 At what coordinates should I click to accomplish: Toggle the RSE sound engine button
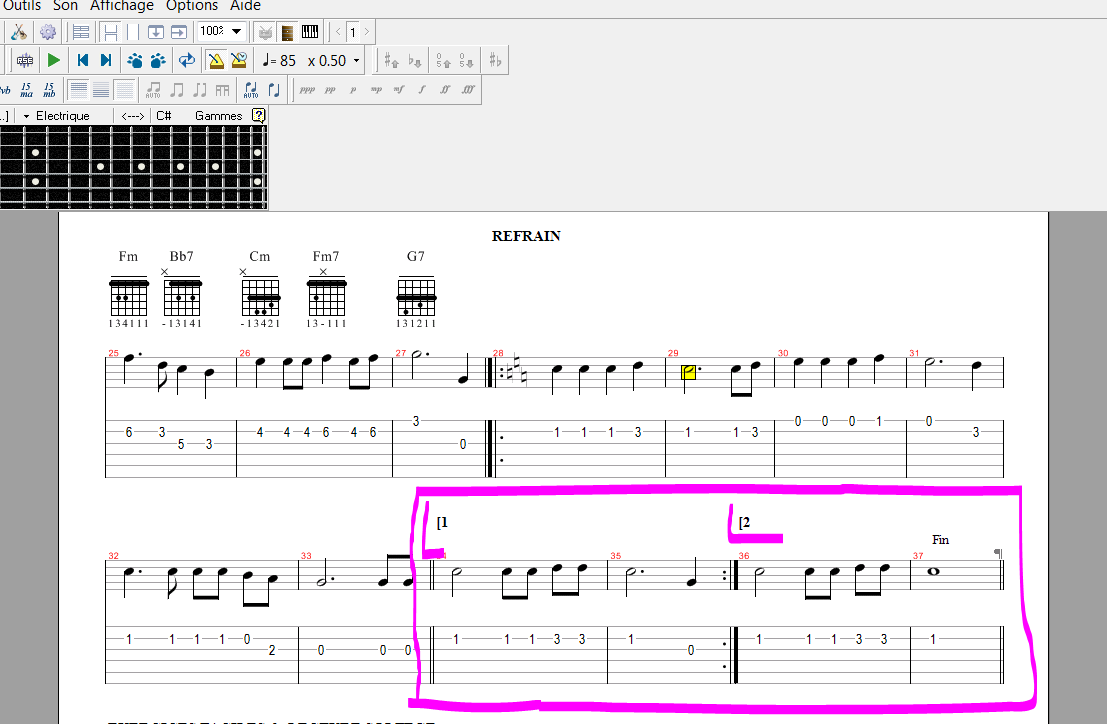pyautogui.click(x=25, y=61)
